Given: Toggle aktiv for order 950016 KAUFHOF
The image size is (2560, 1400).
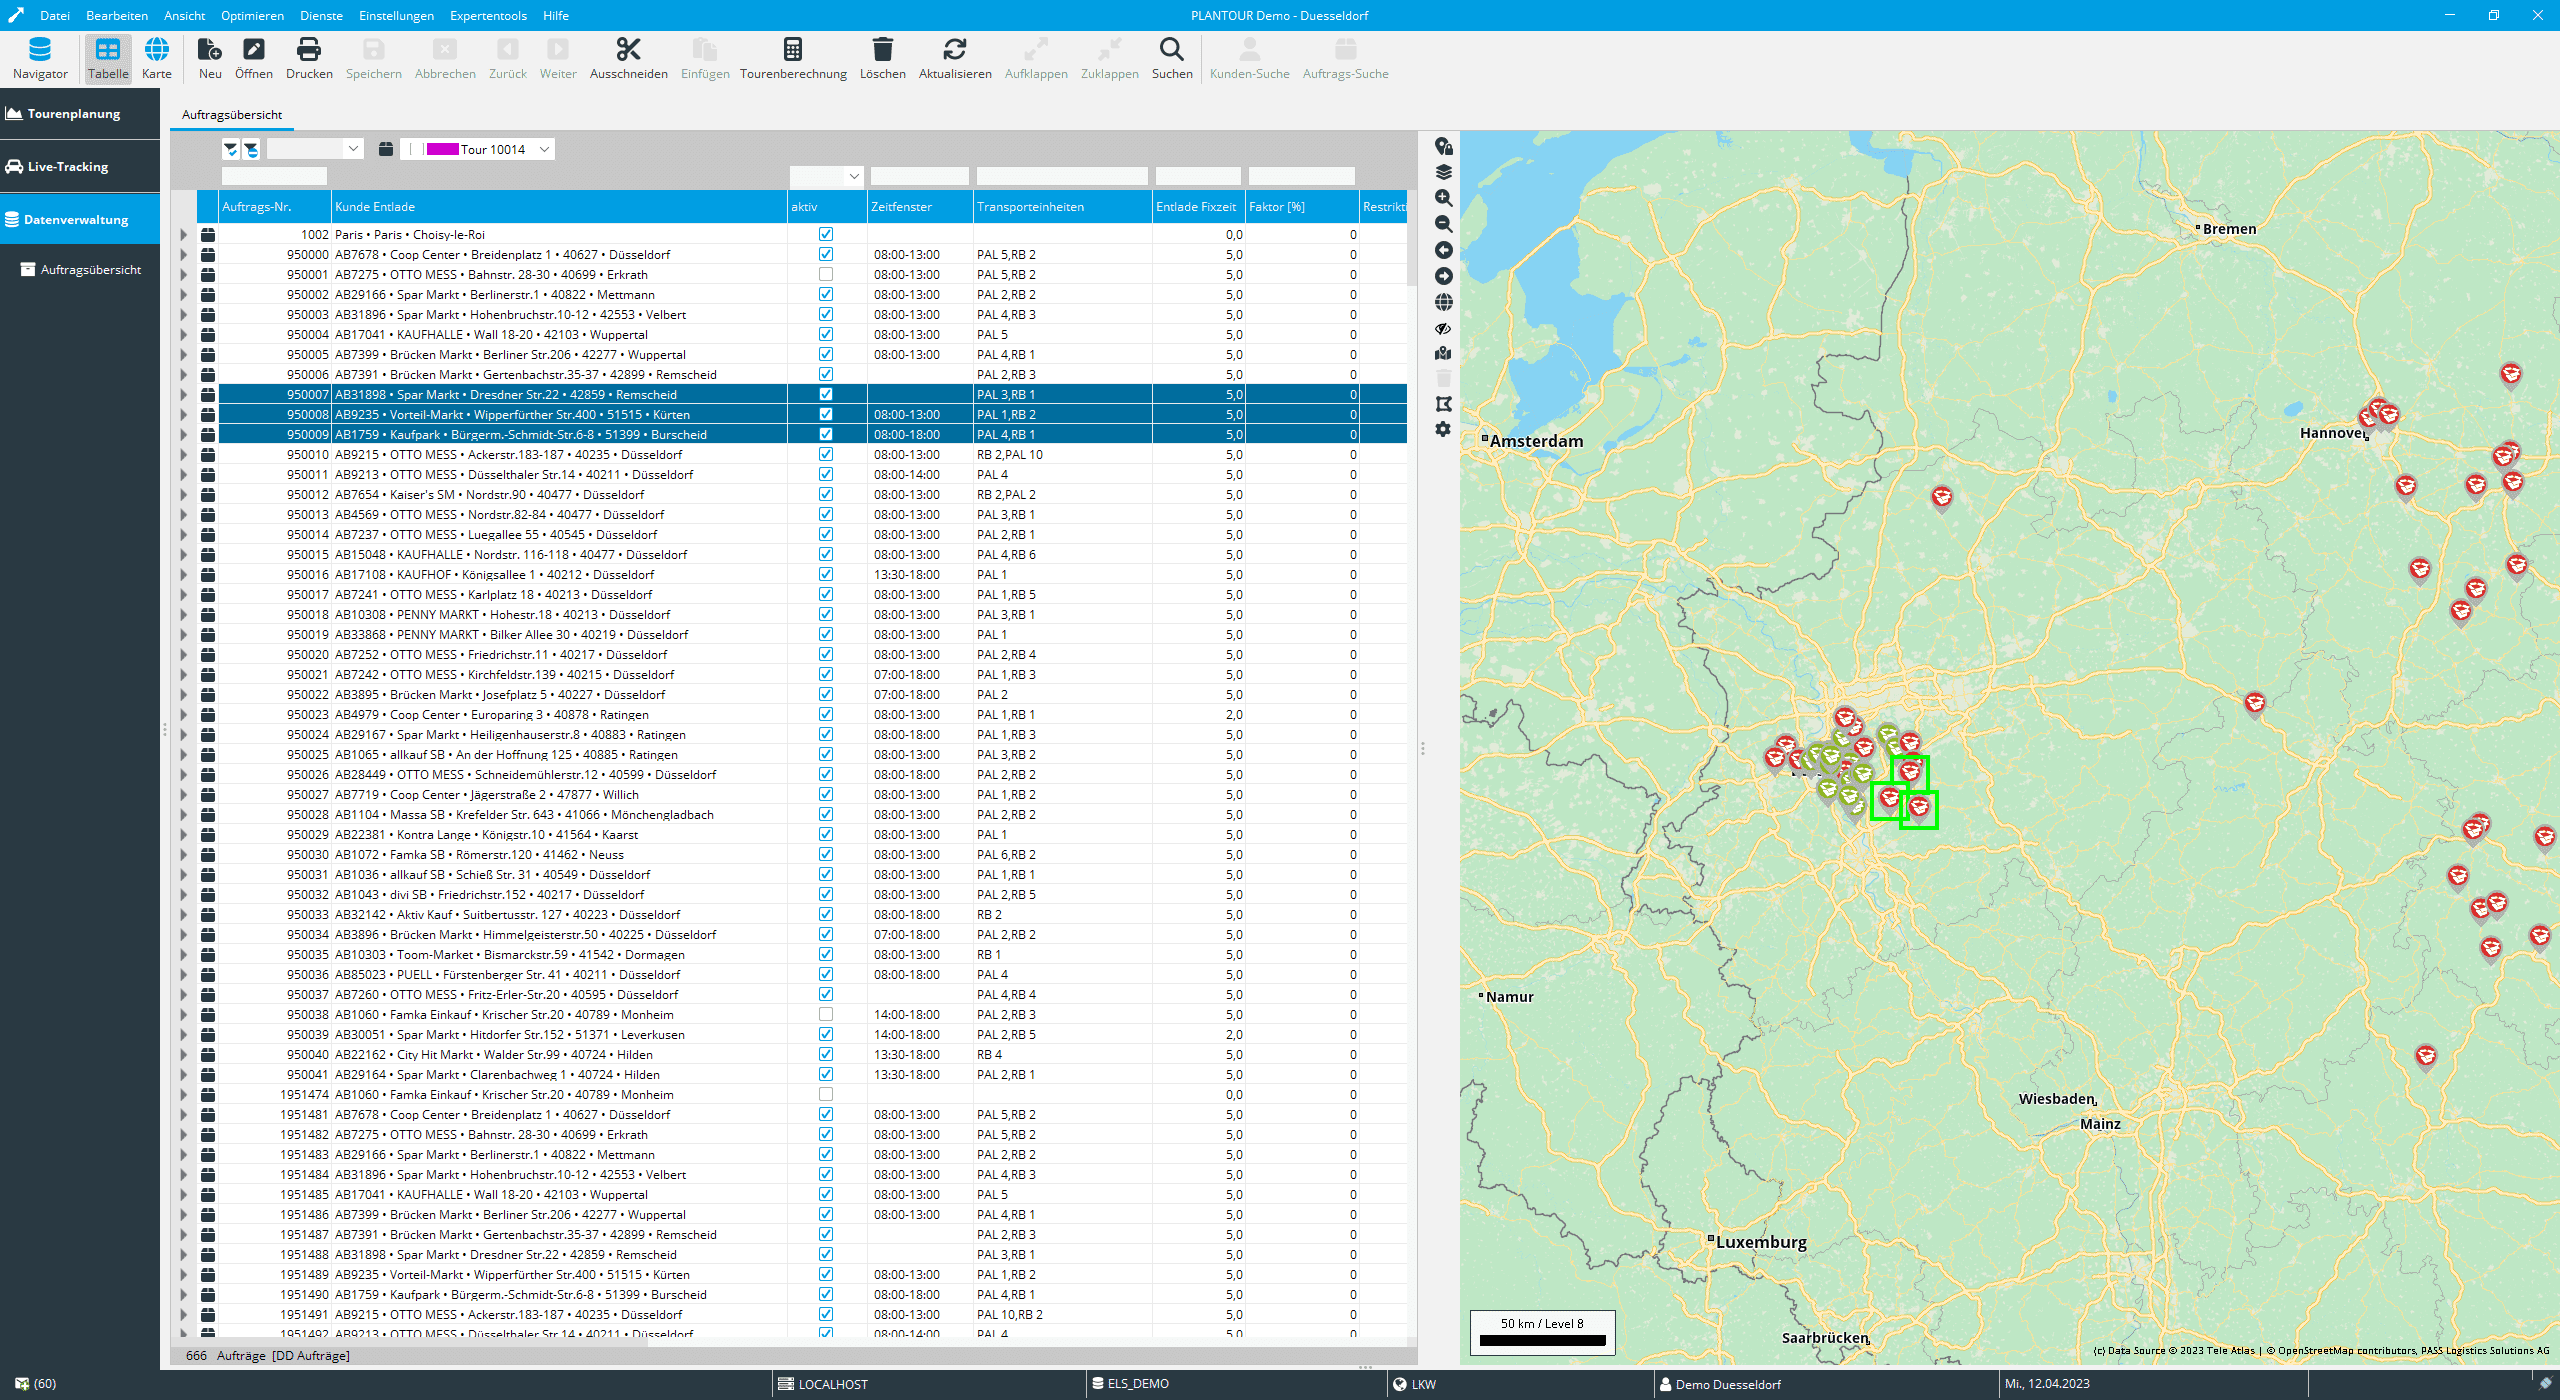Looking at the screenshot, I should pyautogui.click(x=826, y=574).
